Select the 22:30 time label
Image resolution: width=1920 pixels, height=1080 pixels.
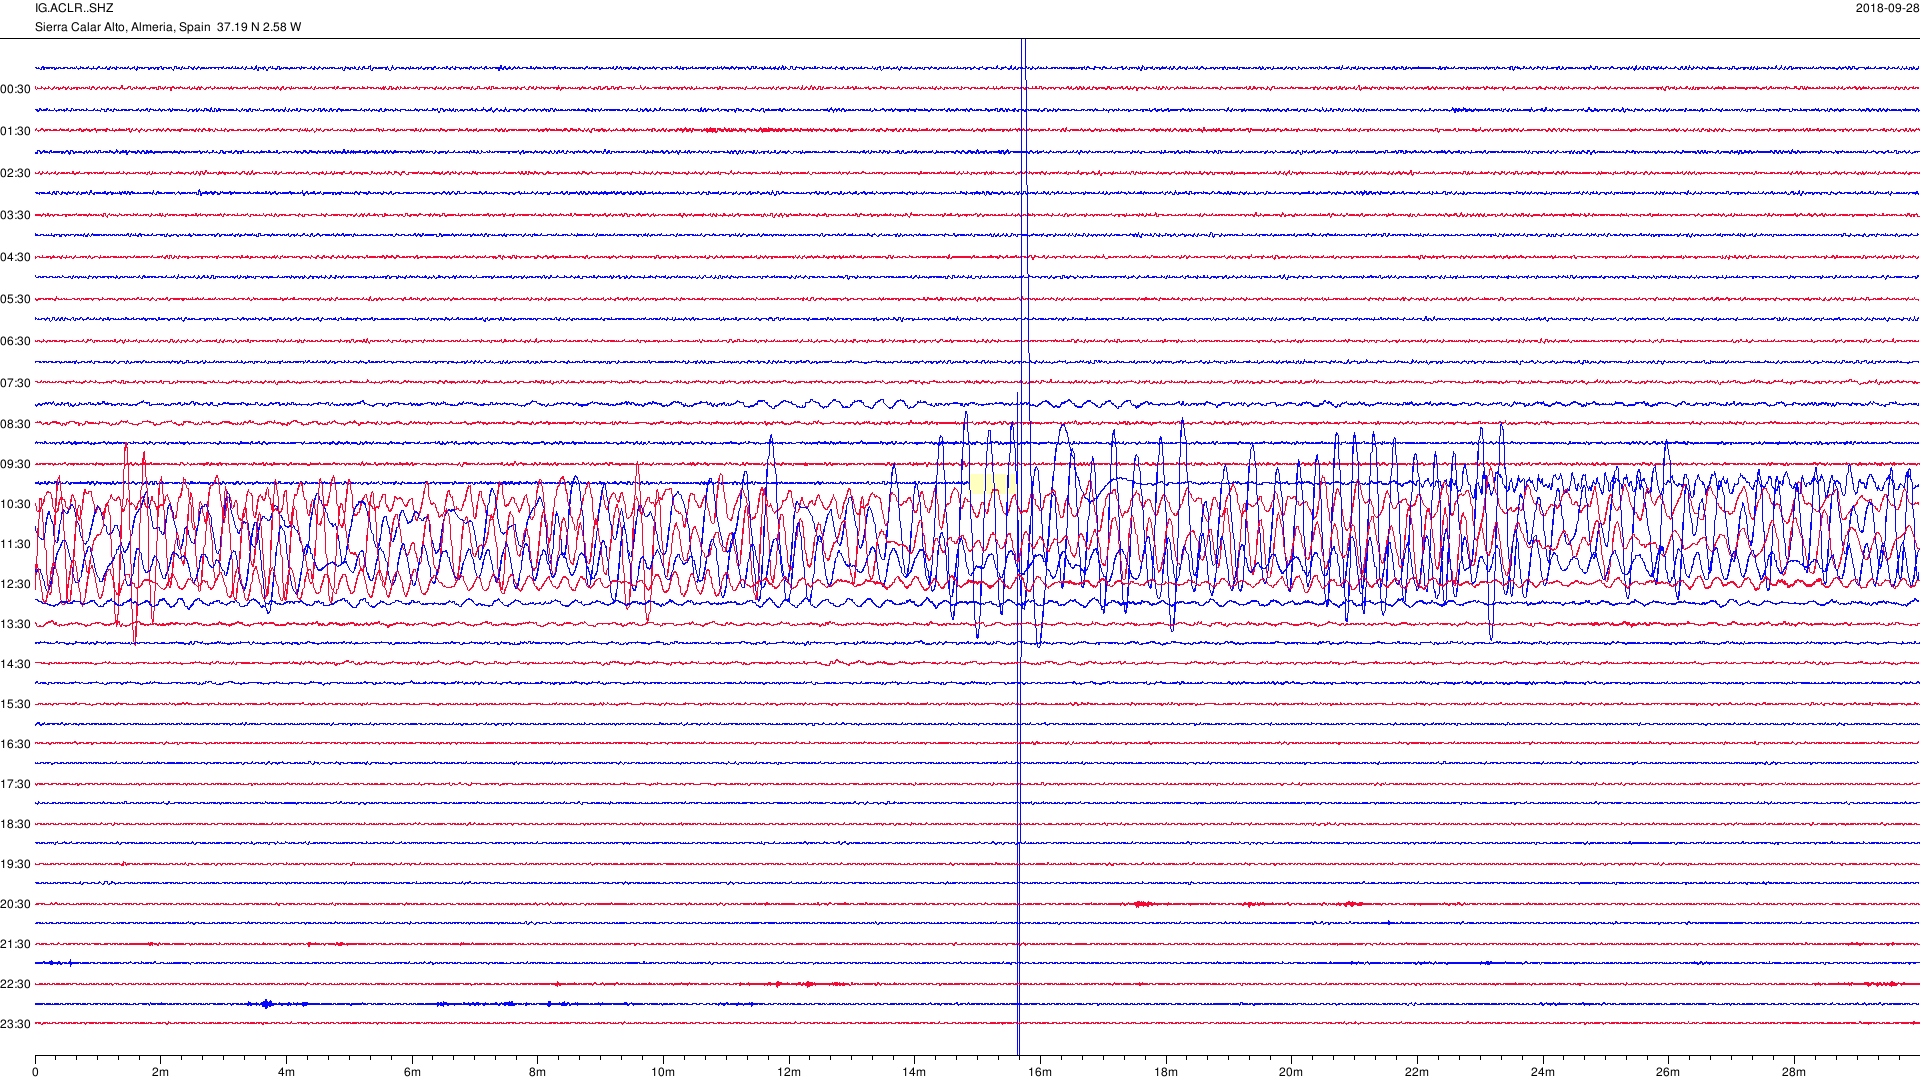coord(15,984)
